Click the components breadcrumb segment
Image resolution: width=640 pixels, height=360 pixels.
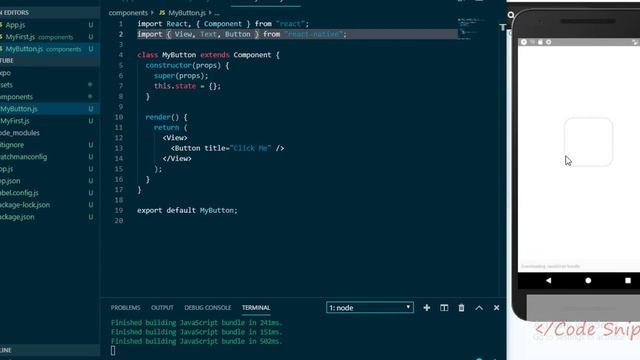point(128,13)
